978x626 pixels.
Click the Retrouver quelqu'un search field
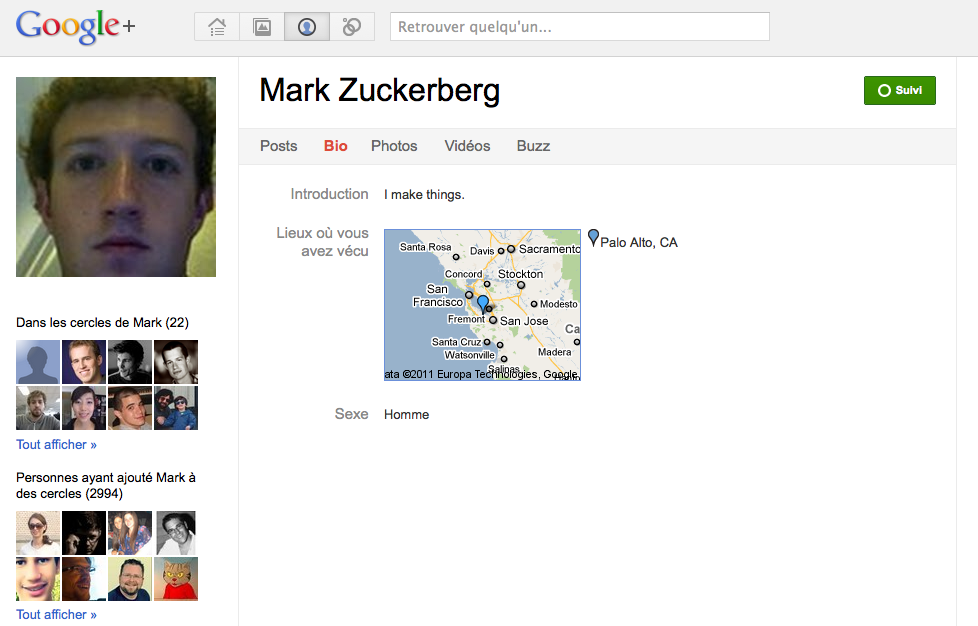tap(579, 27)
